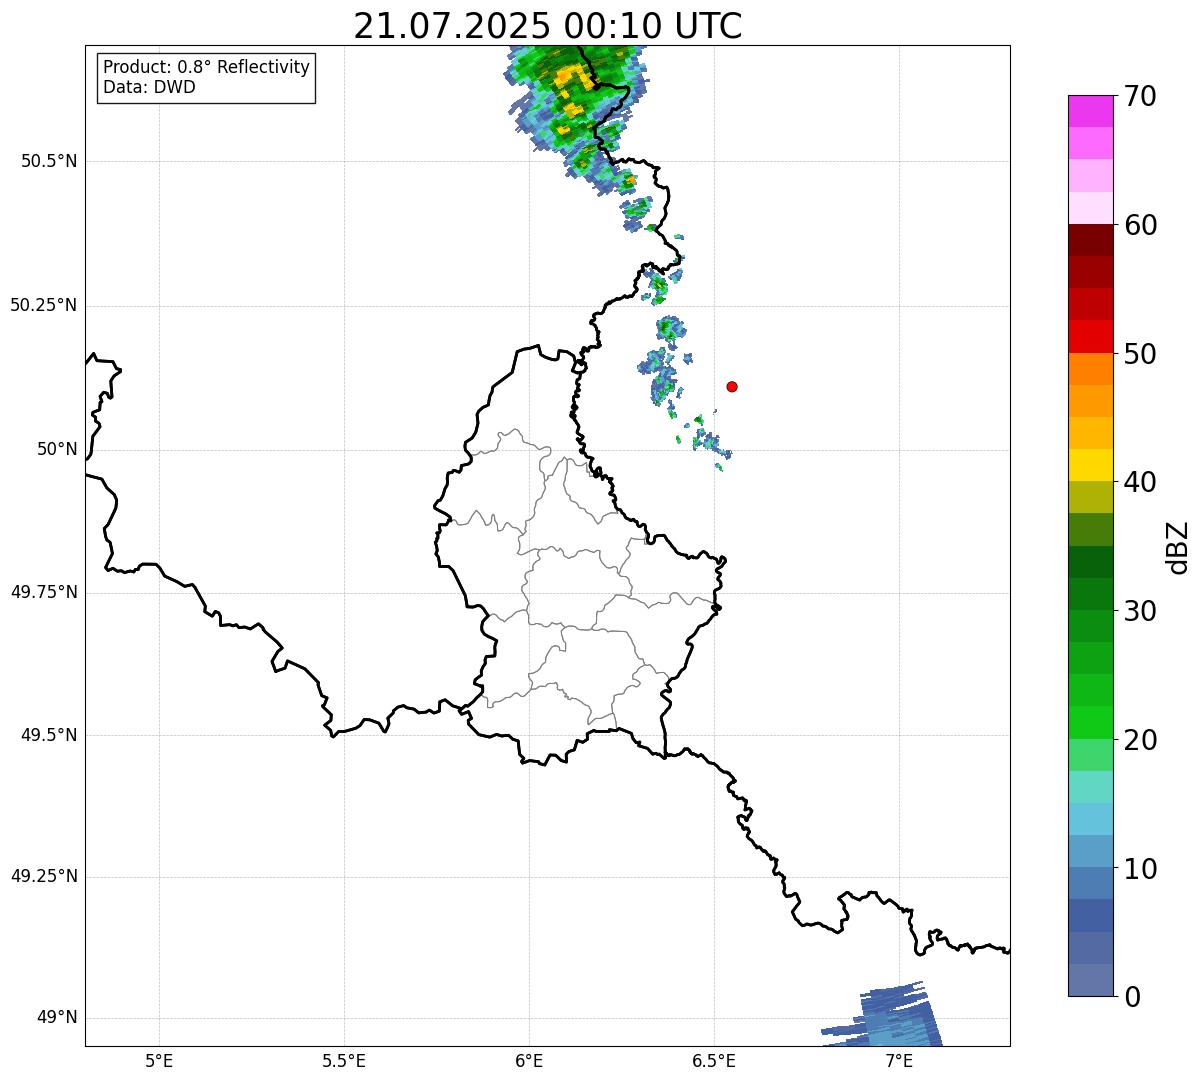The height and width of the screenshot is (1081, 1202).
Task: Click the magenta top colorbar segment
Action: click(x=1090, y=111)
